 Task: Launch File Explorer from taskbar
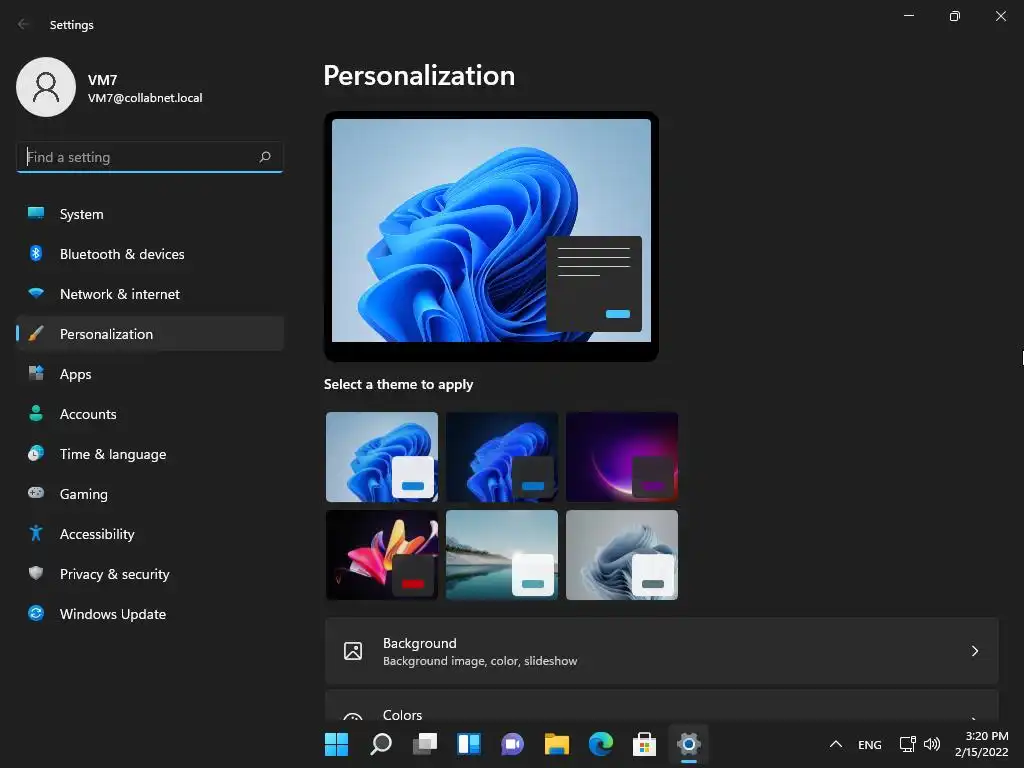pos(557,744)
